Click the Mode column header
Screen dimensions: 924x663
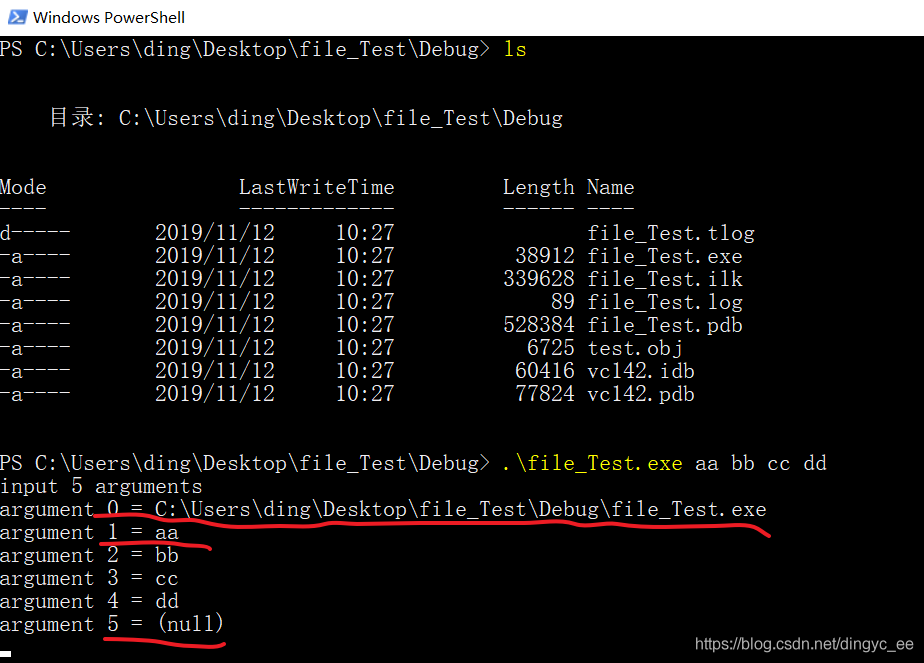point(23,187)
